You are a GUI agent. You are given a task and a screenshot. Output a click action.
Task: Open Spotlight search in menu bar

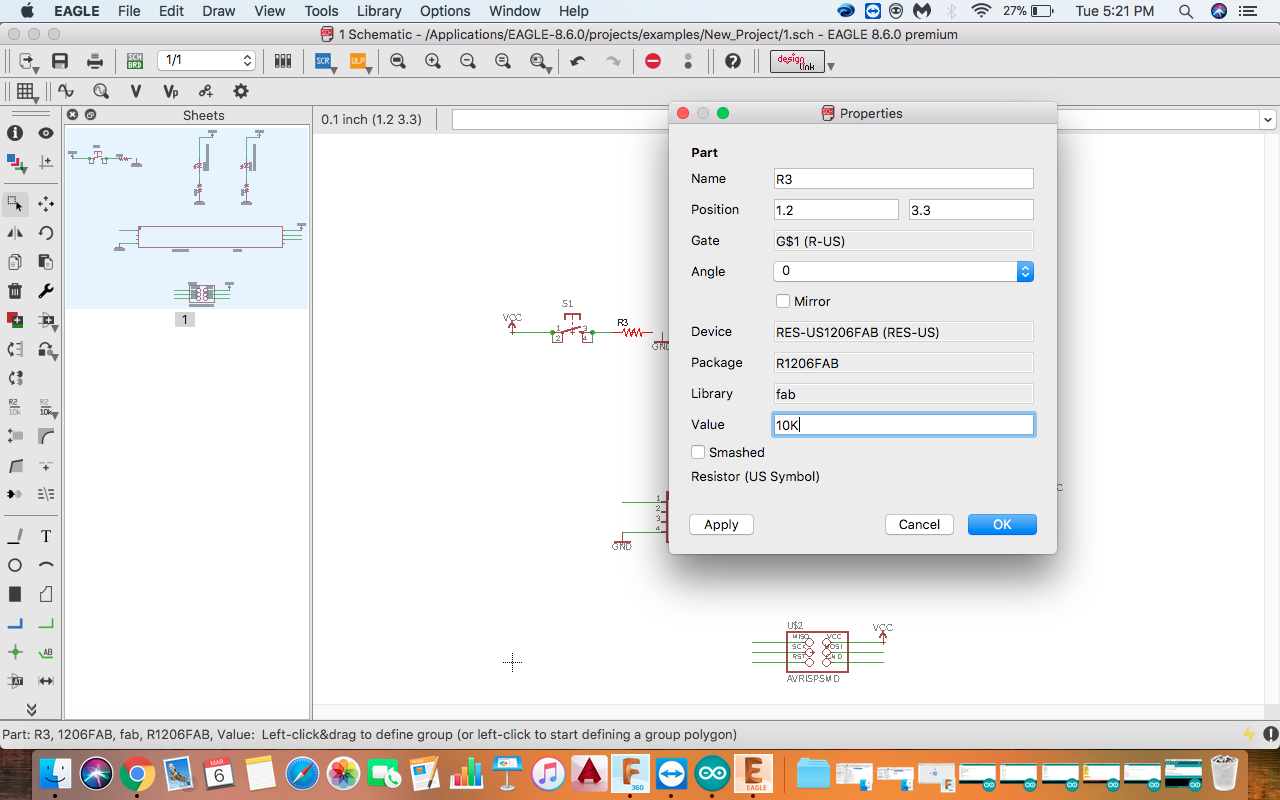(x=1185, y=11)
